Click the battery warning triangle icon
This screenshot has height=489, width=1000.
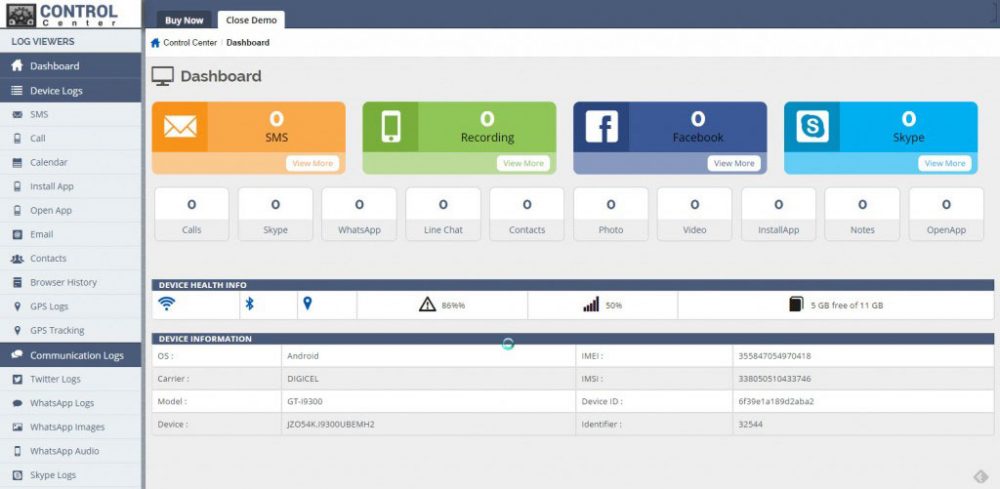tap(427, 305)
